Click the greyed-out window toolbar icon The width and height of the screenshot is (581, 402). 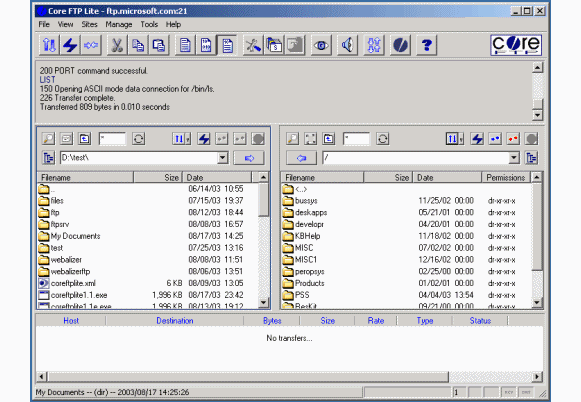click(x=295, y=45)
